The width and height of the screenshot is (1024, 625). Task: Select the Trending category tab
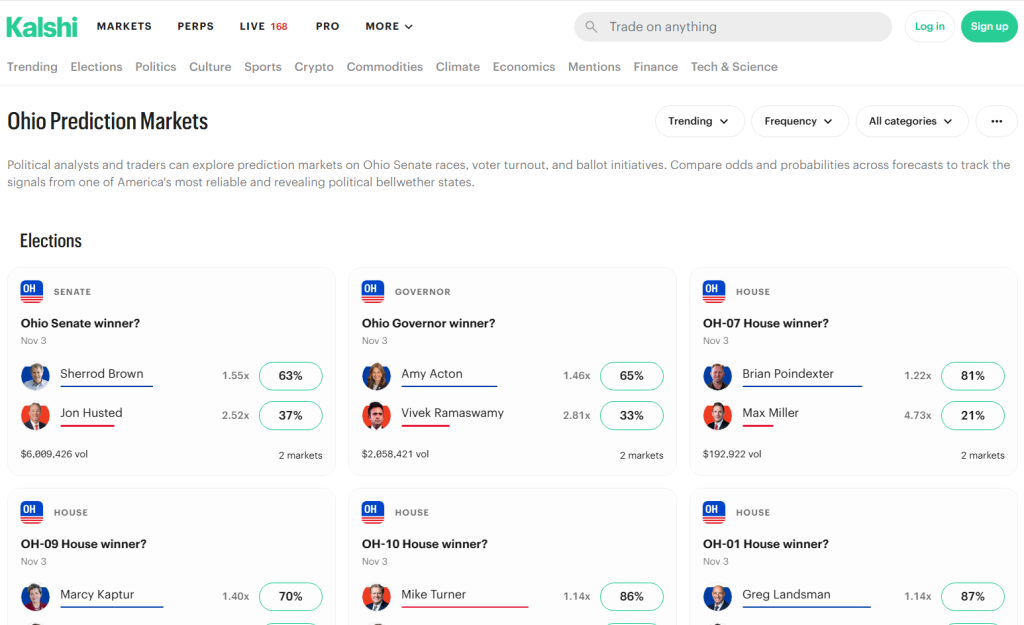click(32, 67)
